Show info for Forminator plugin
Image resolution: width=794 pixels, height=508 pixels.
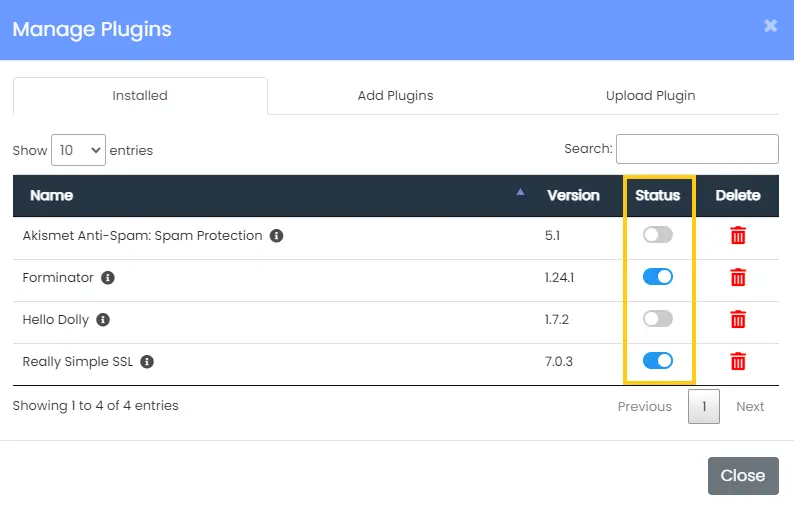(x=107, y=278)
